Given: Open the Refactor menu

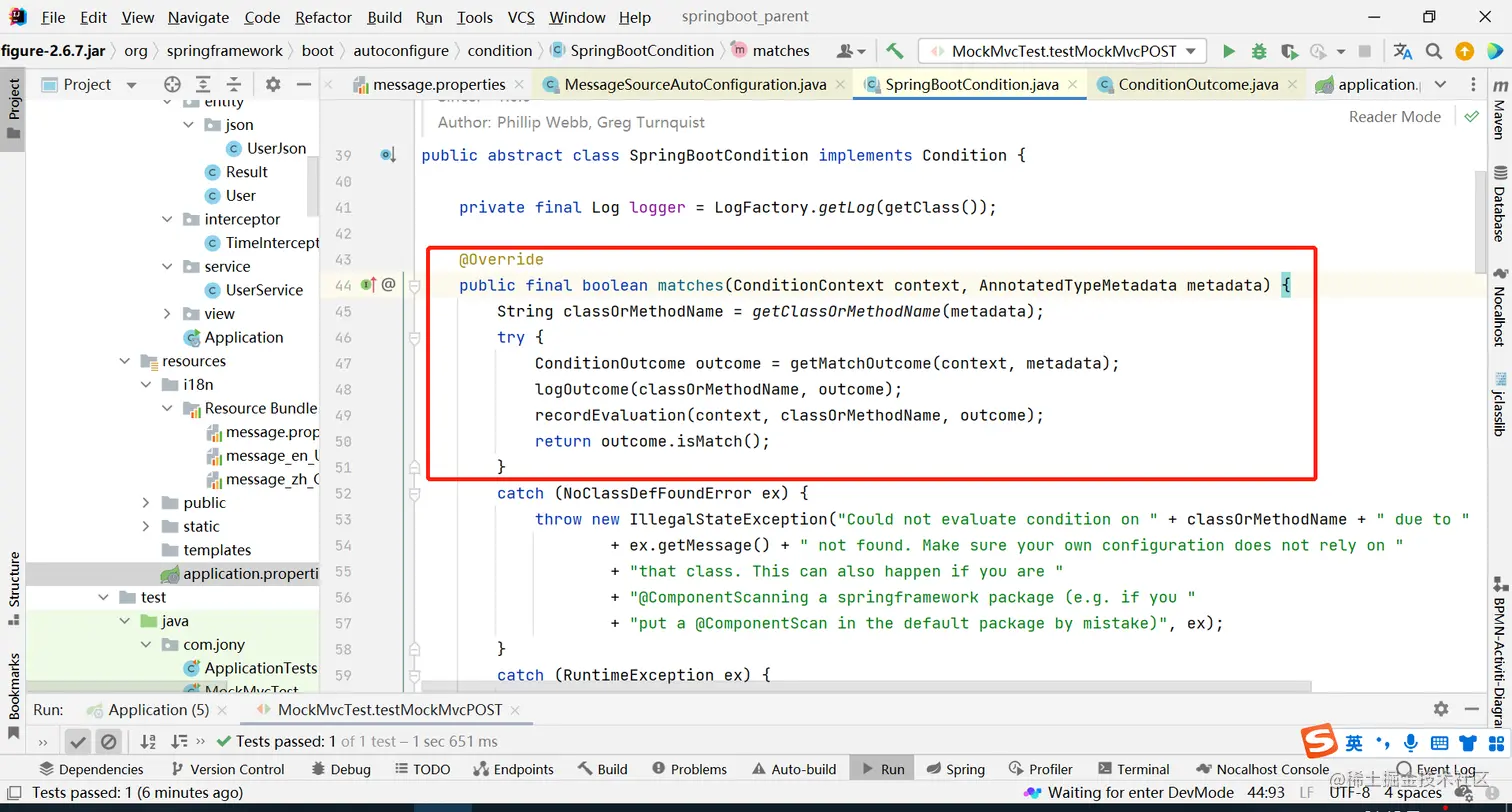Looking at the screenshot, I should click(323, 17).
